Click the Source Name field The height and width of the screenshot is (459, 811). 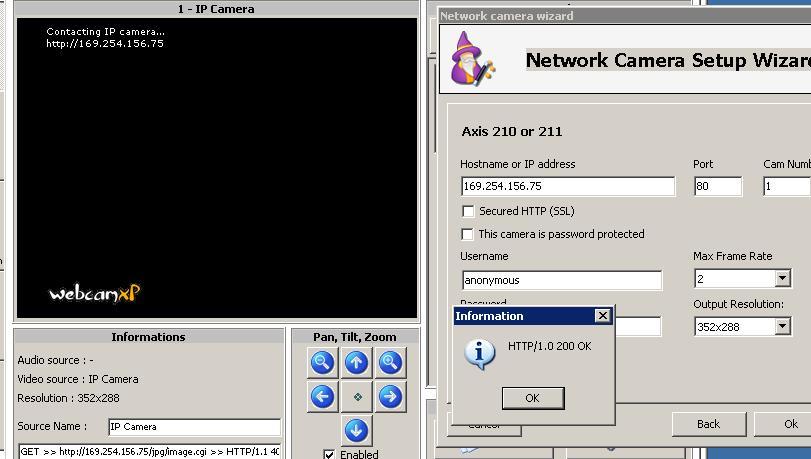(194, 427)
